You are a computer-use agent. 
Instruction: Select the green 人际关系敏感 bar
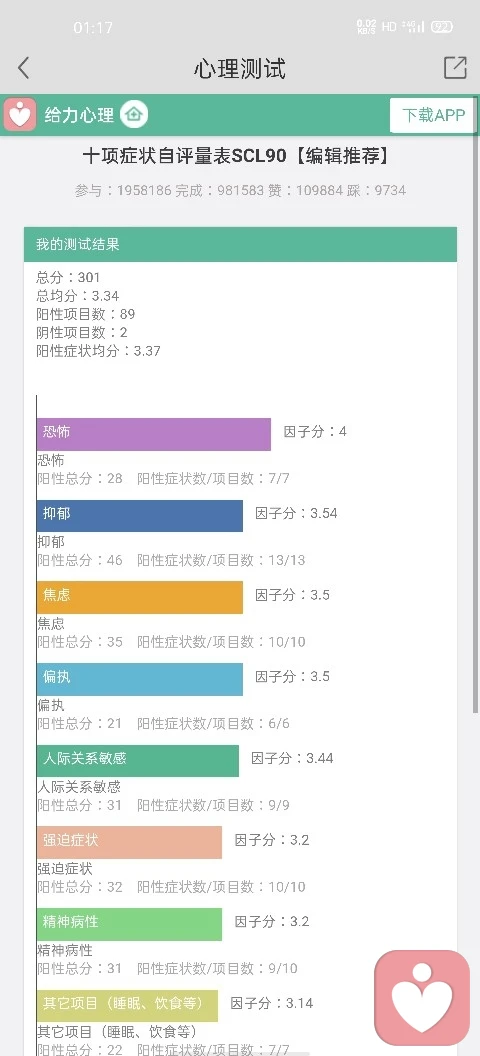pyautogui.click(x=138, y=760)
